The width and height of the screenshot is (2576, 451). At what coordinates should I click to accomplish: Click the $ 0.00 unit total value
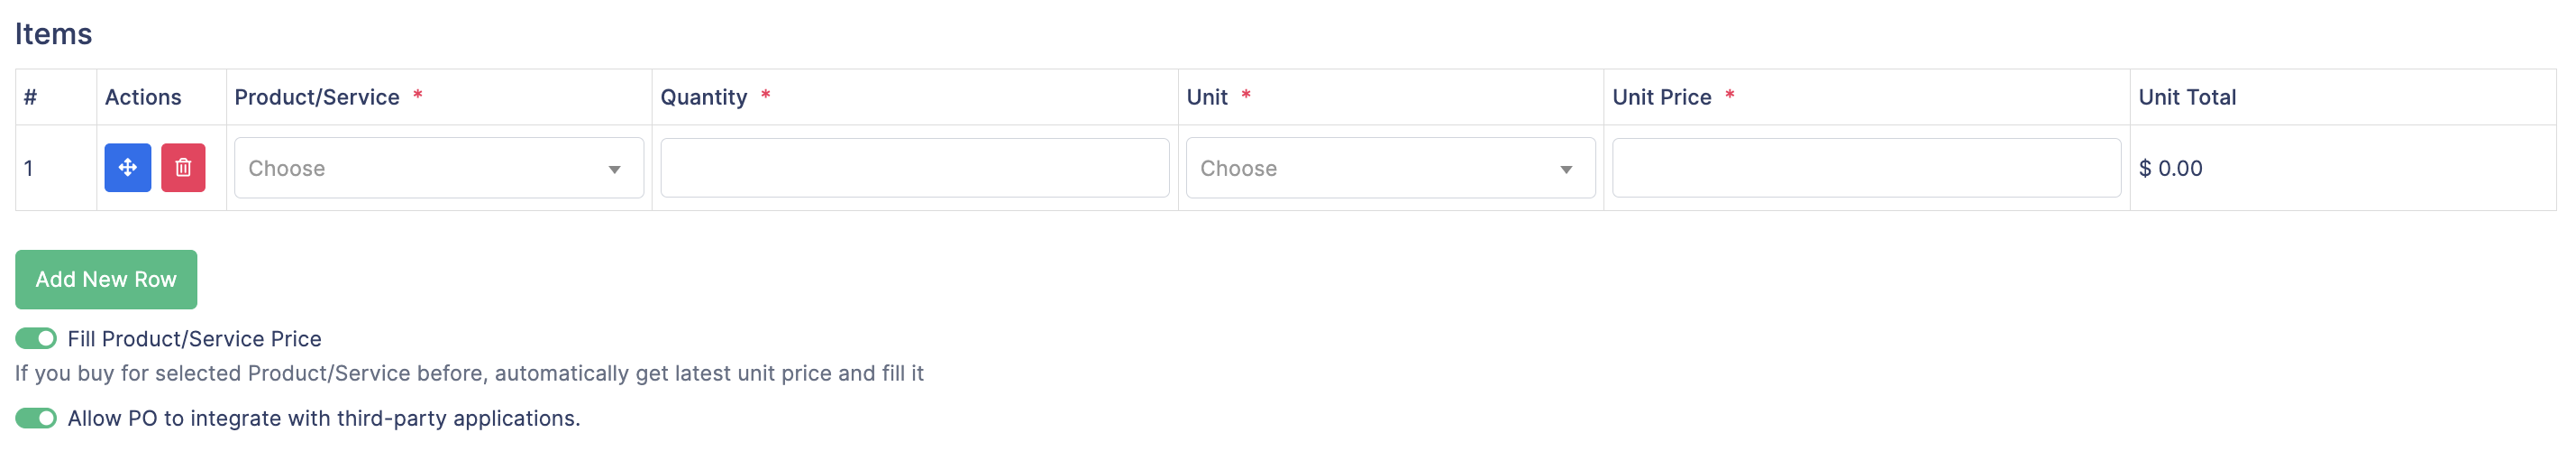point(2170,168)
